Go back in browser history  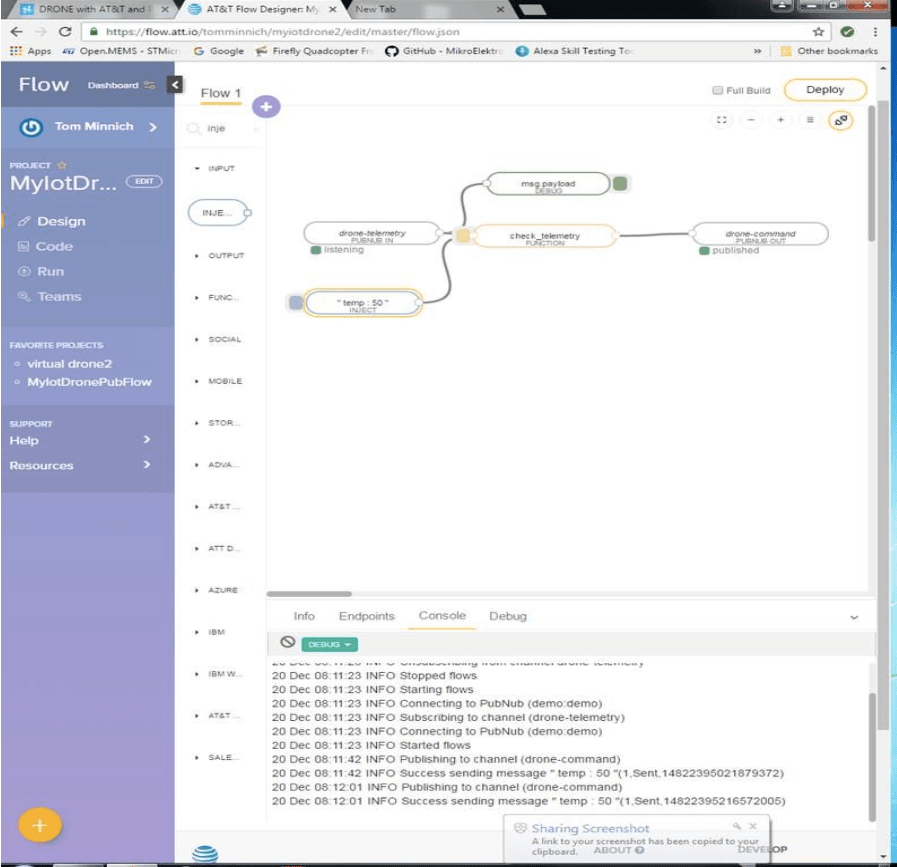(17, 32)
